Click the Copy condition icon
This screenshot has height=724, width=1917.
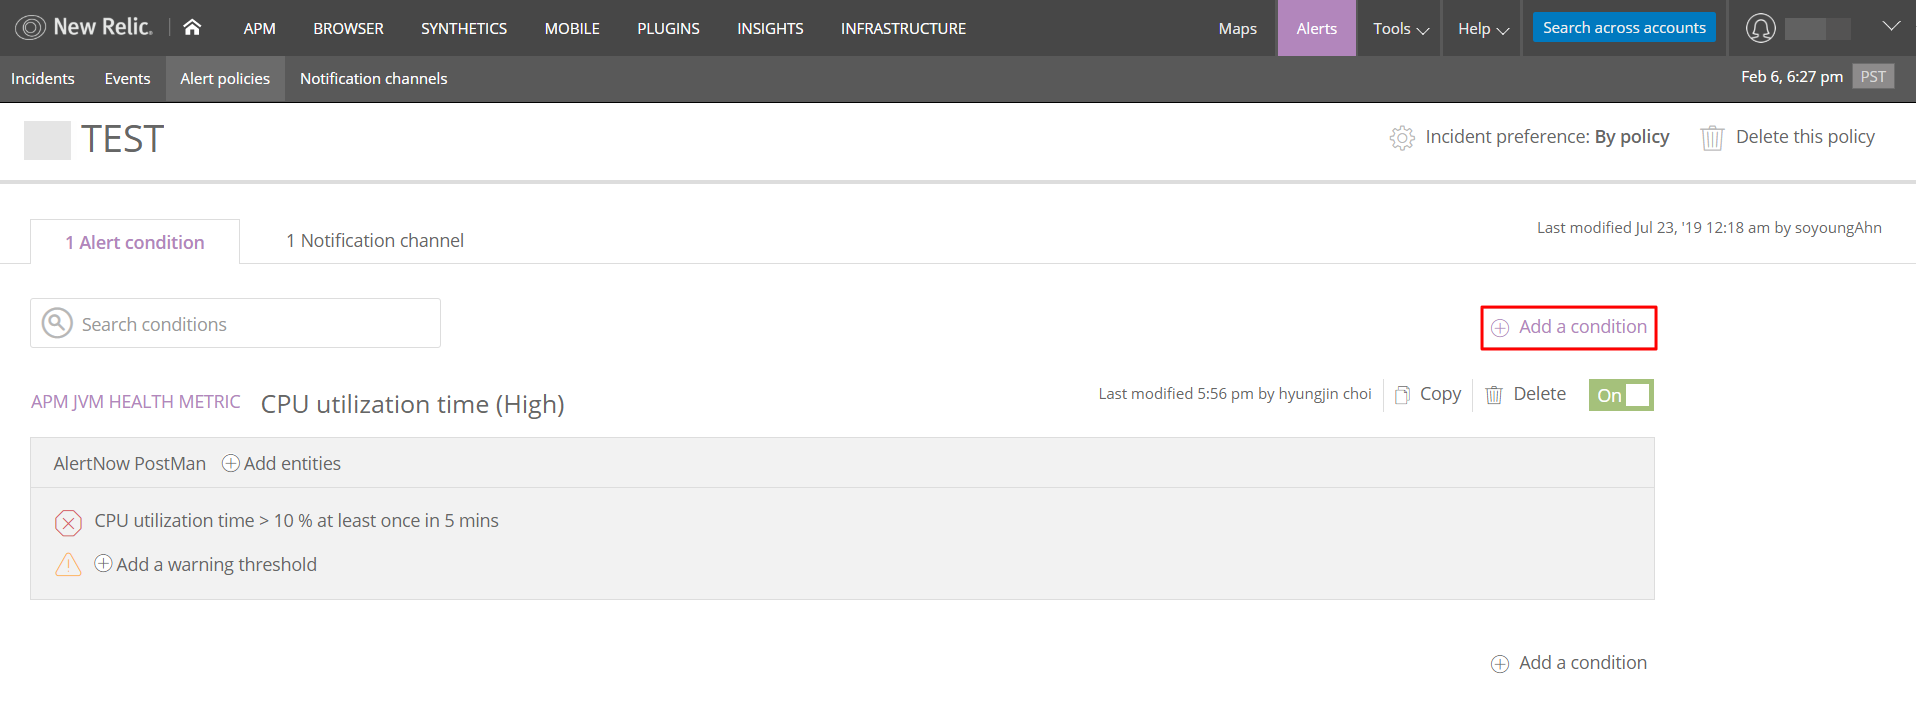pos(1403,395)
